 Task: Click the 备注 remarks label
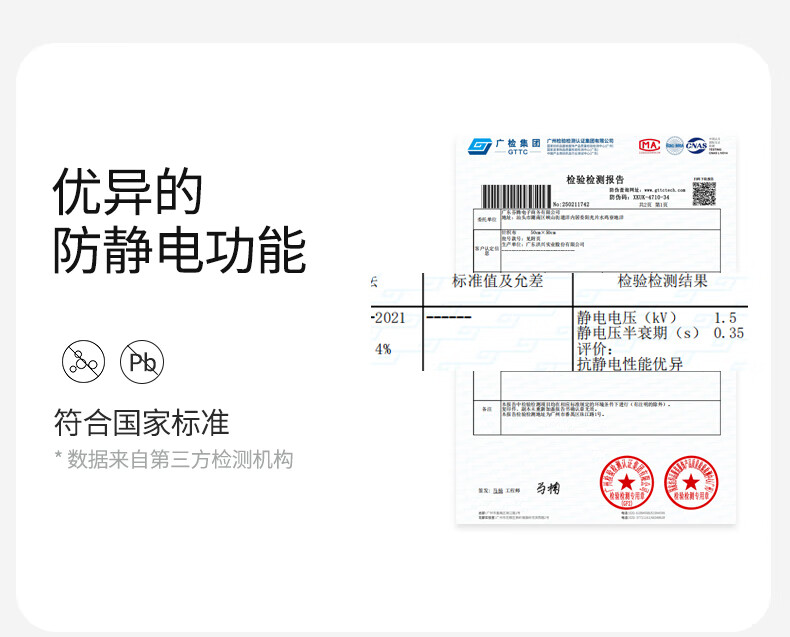point(487,409)
